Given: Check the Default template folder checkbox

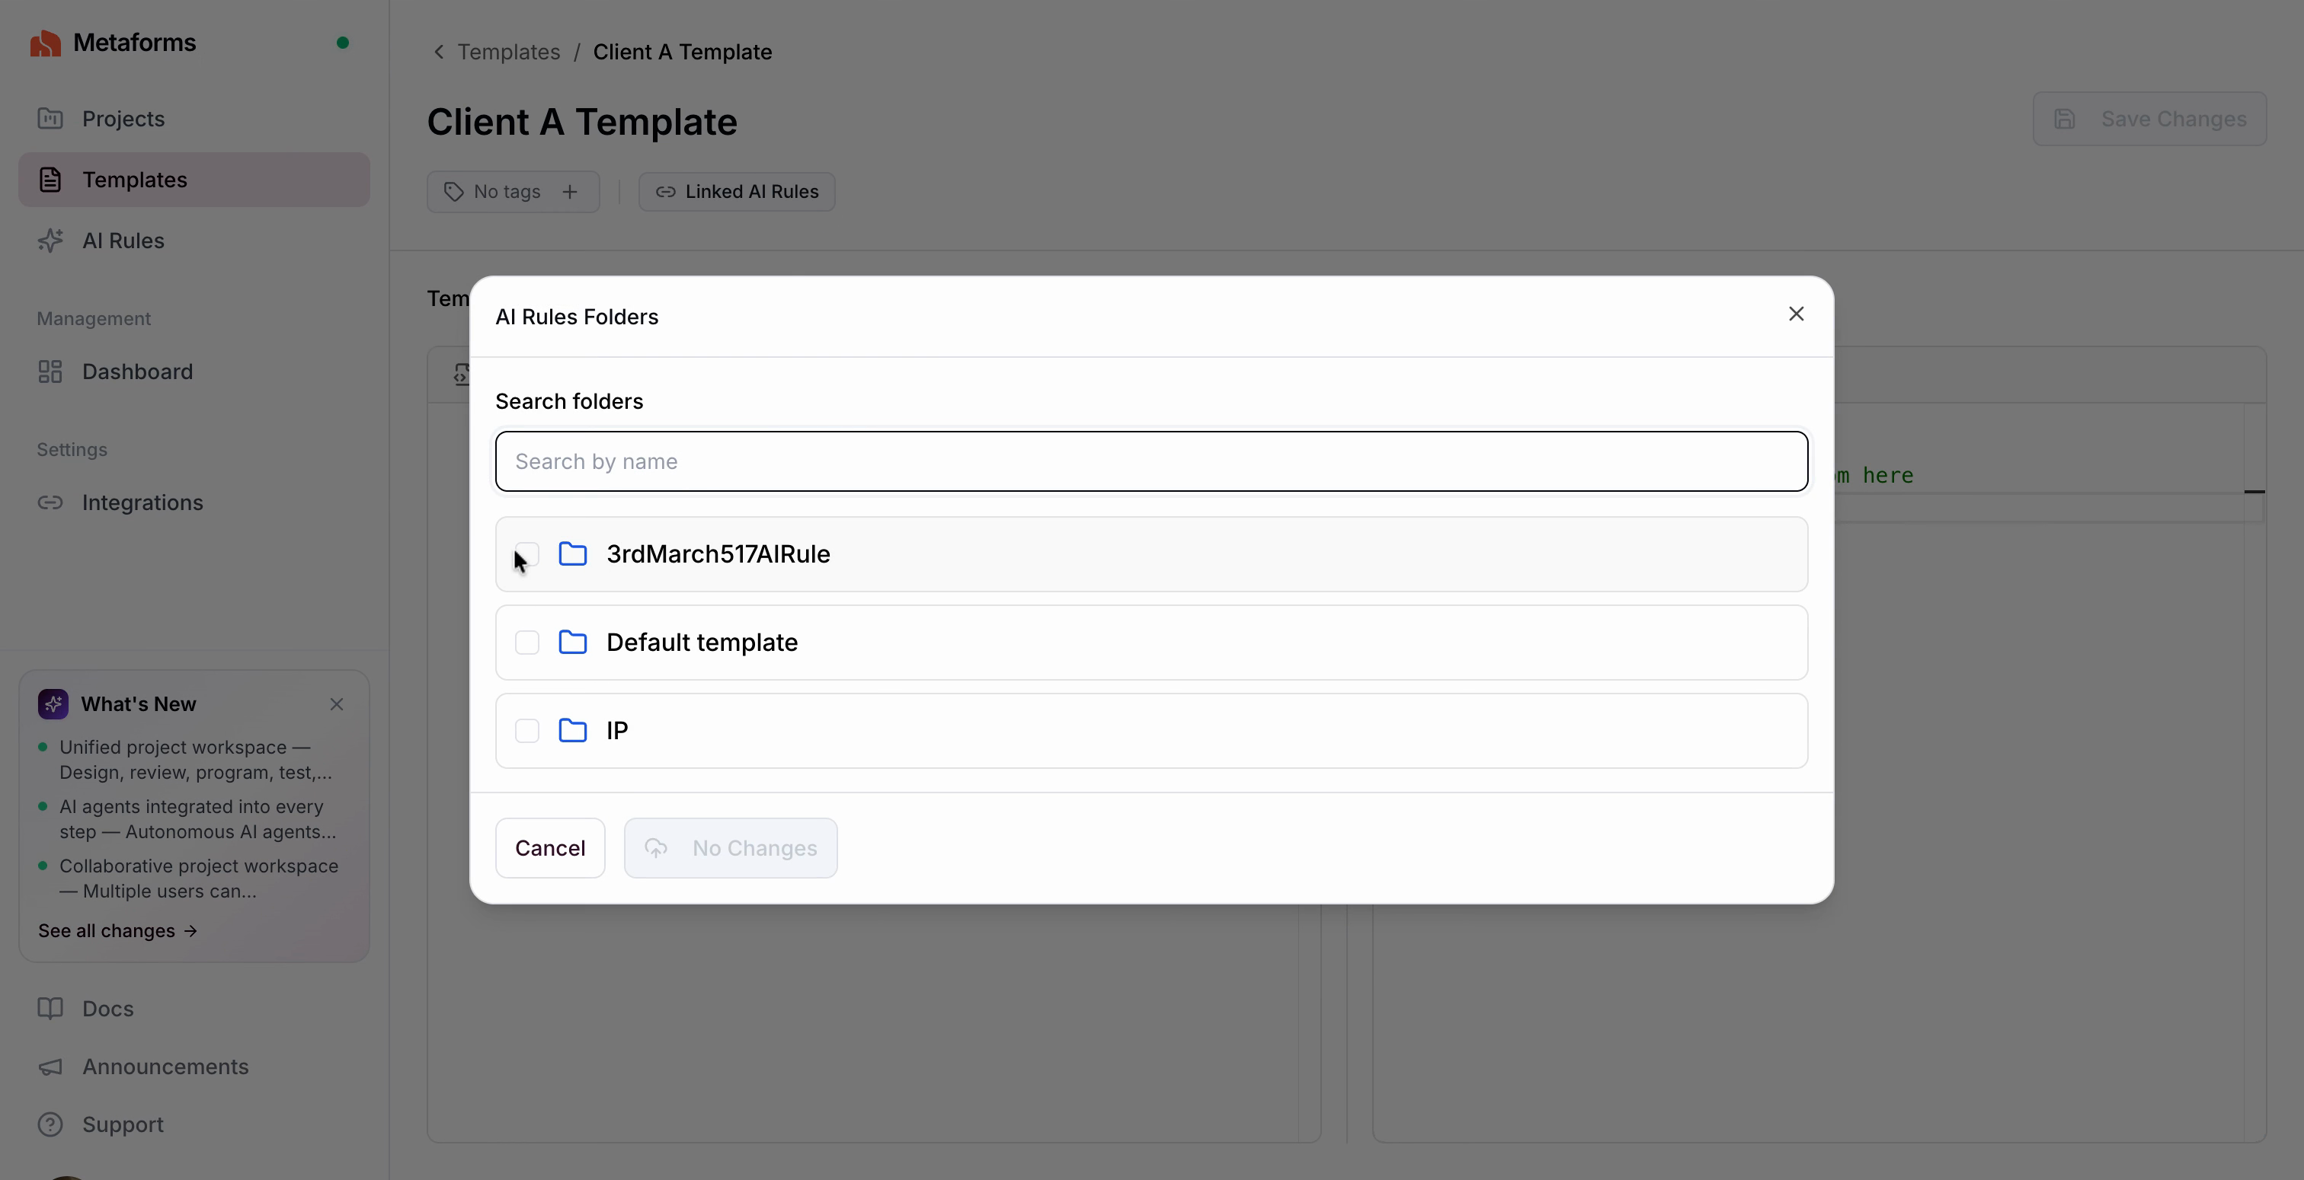Looking at the screenshot, I should pos(527,642).
